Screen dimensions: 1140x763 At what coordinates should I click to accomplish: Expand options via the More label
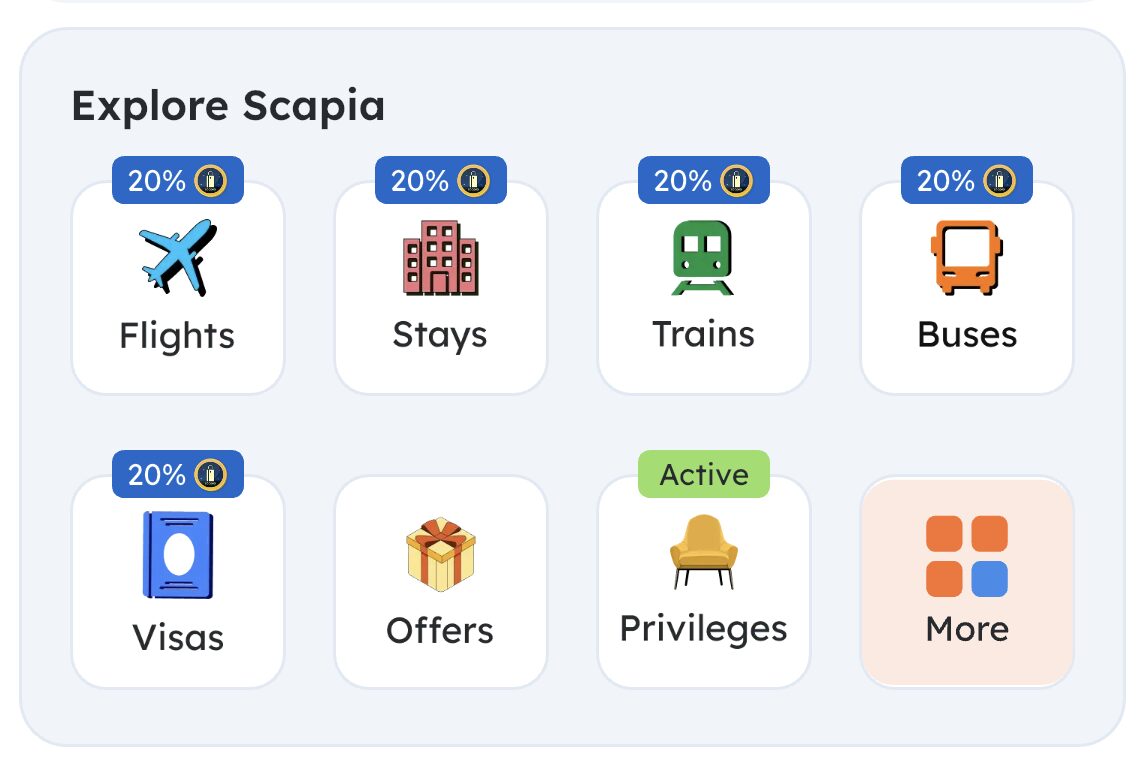[966, 629]
